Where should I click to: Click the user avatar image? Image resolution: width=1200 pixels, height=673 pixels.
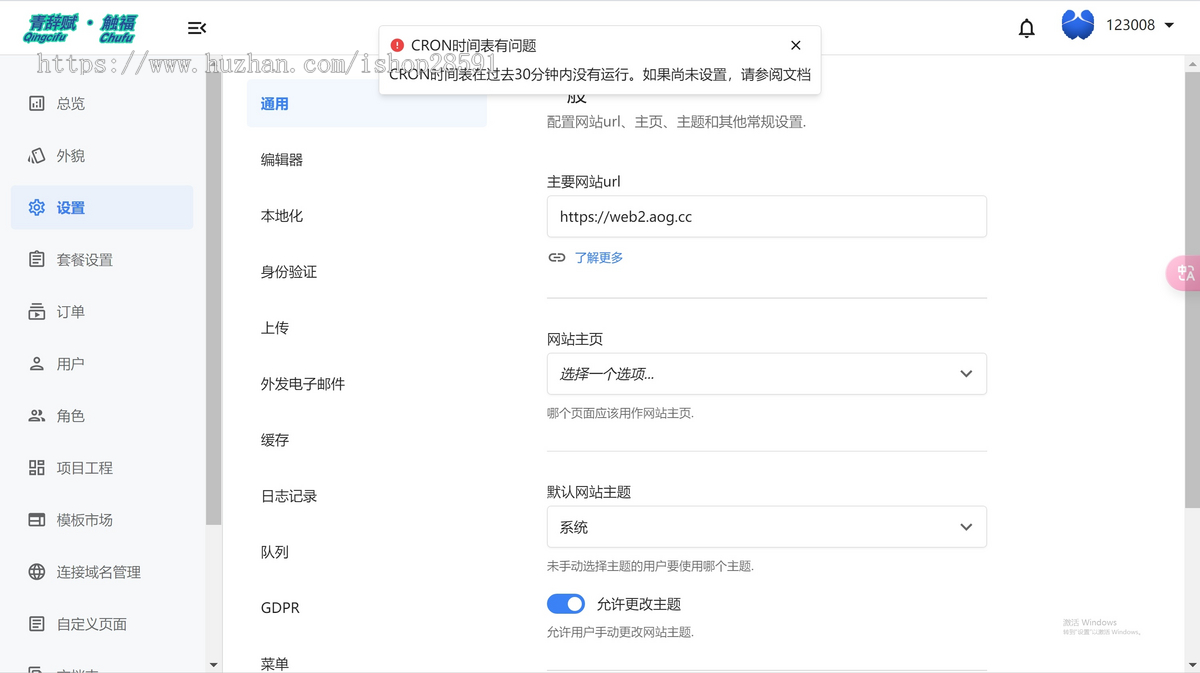[x=1077, y=25]
